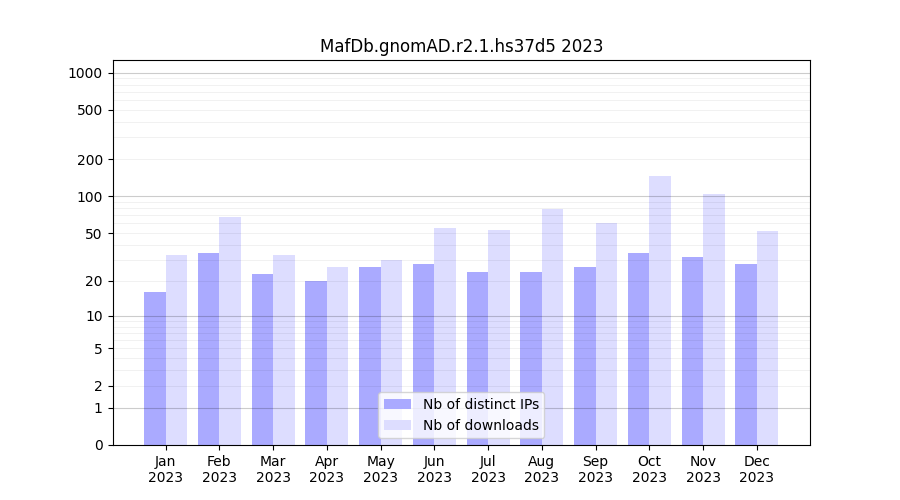Click the March 2023 downloads bar
Viewport: 900px width, 500px height.
(284, 350)
